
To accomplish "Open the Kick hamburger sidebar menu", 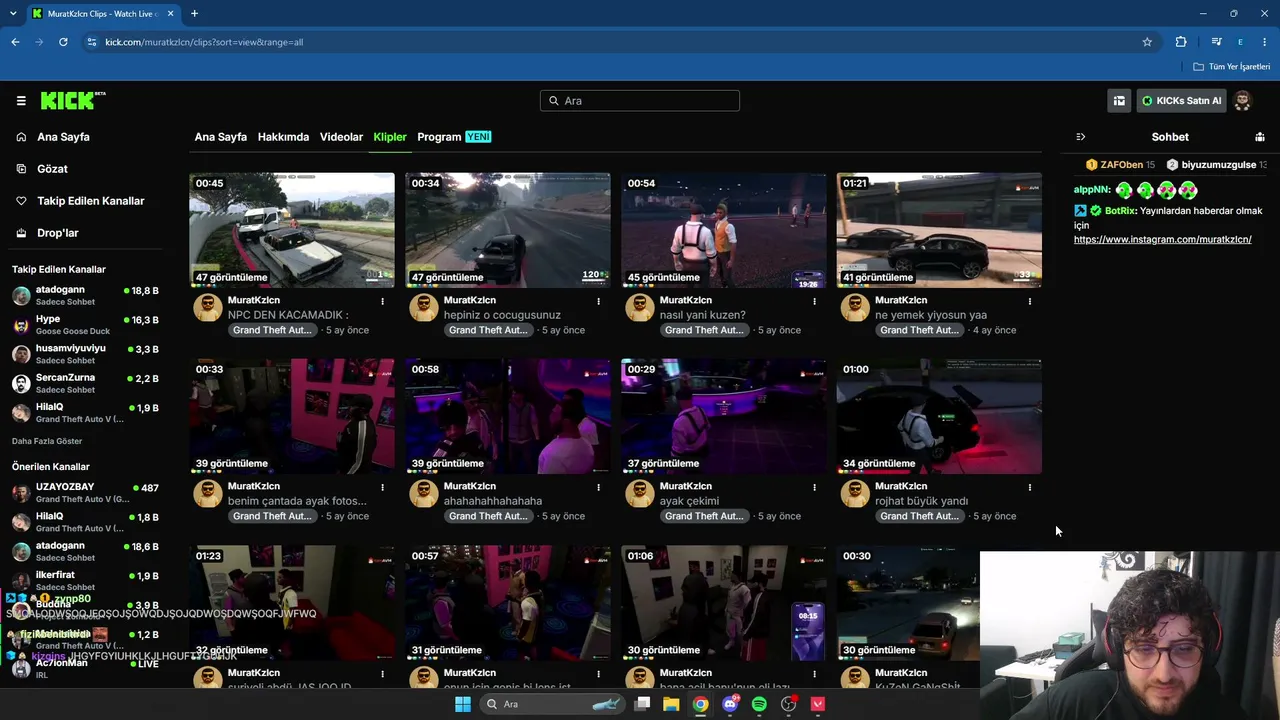I will click(x=21, y=101).
